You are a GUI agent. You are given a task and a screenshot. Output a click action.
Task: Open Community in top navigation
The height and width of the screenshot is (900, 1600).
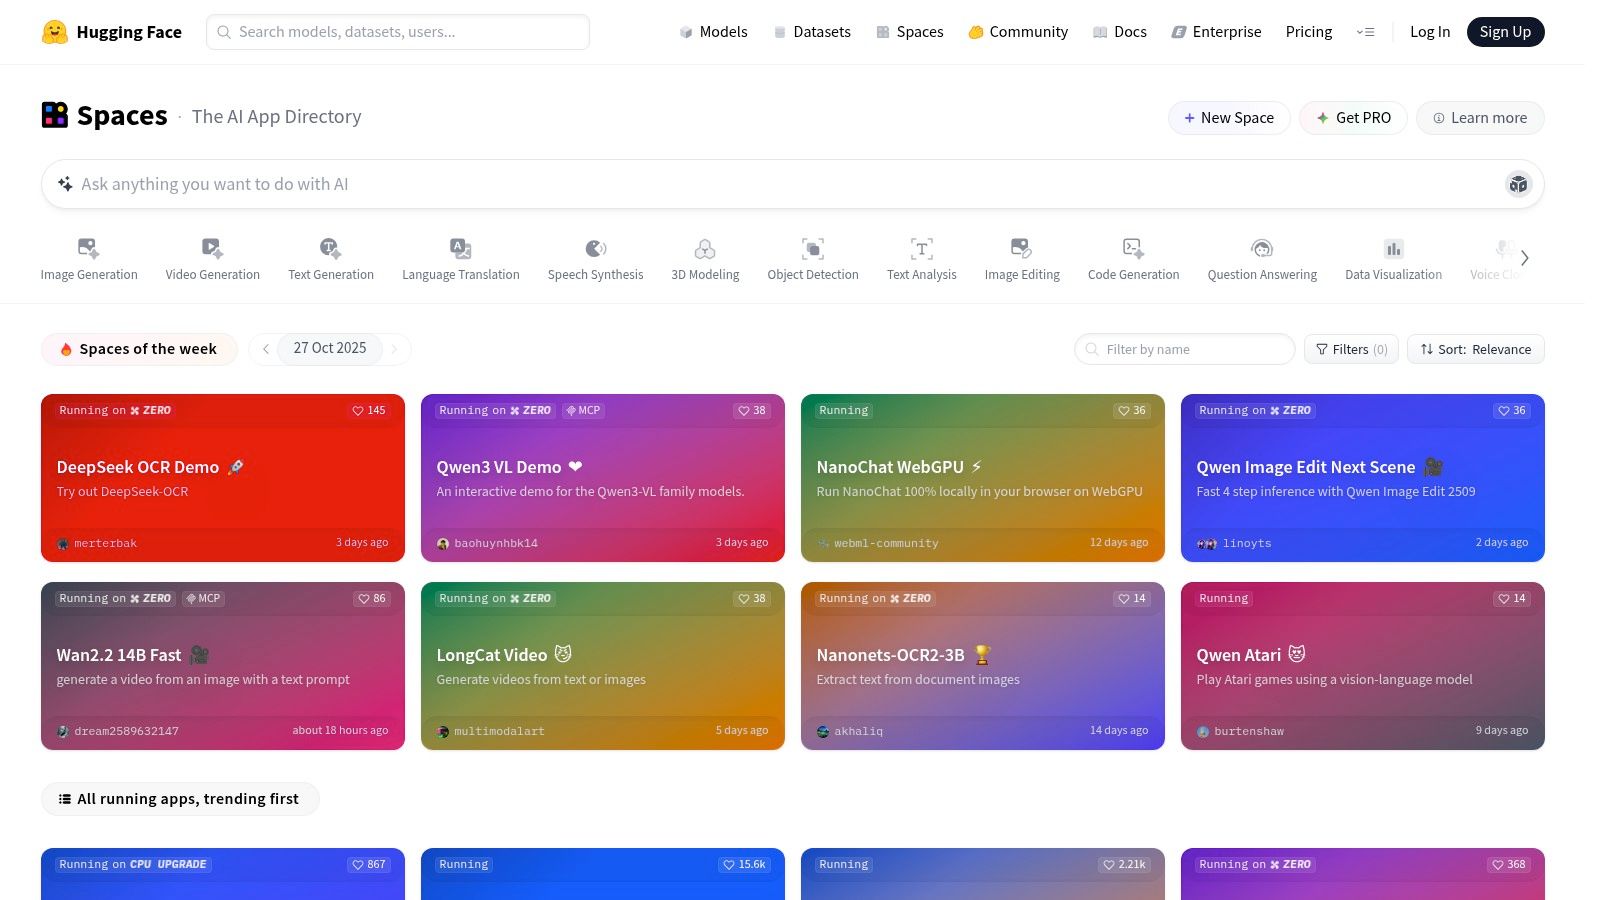tap(1018, 32)
